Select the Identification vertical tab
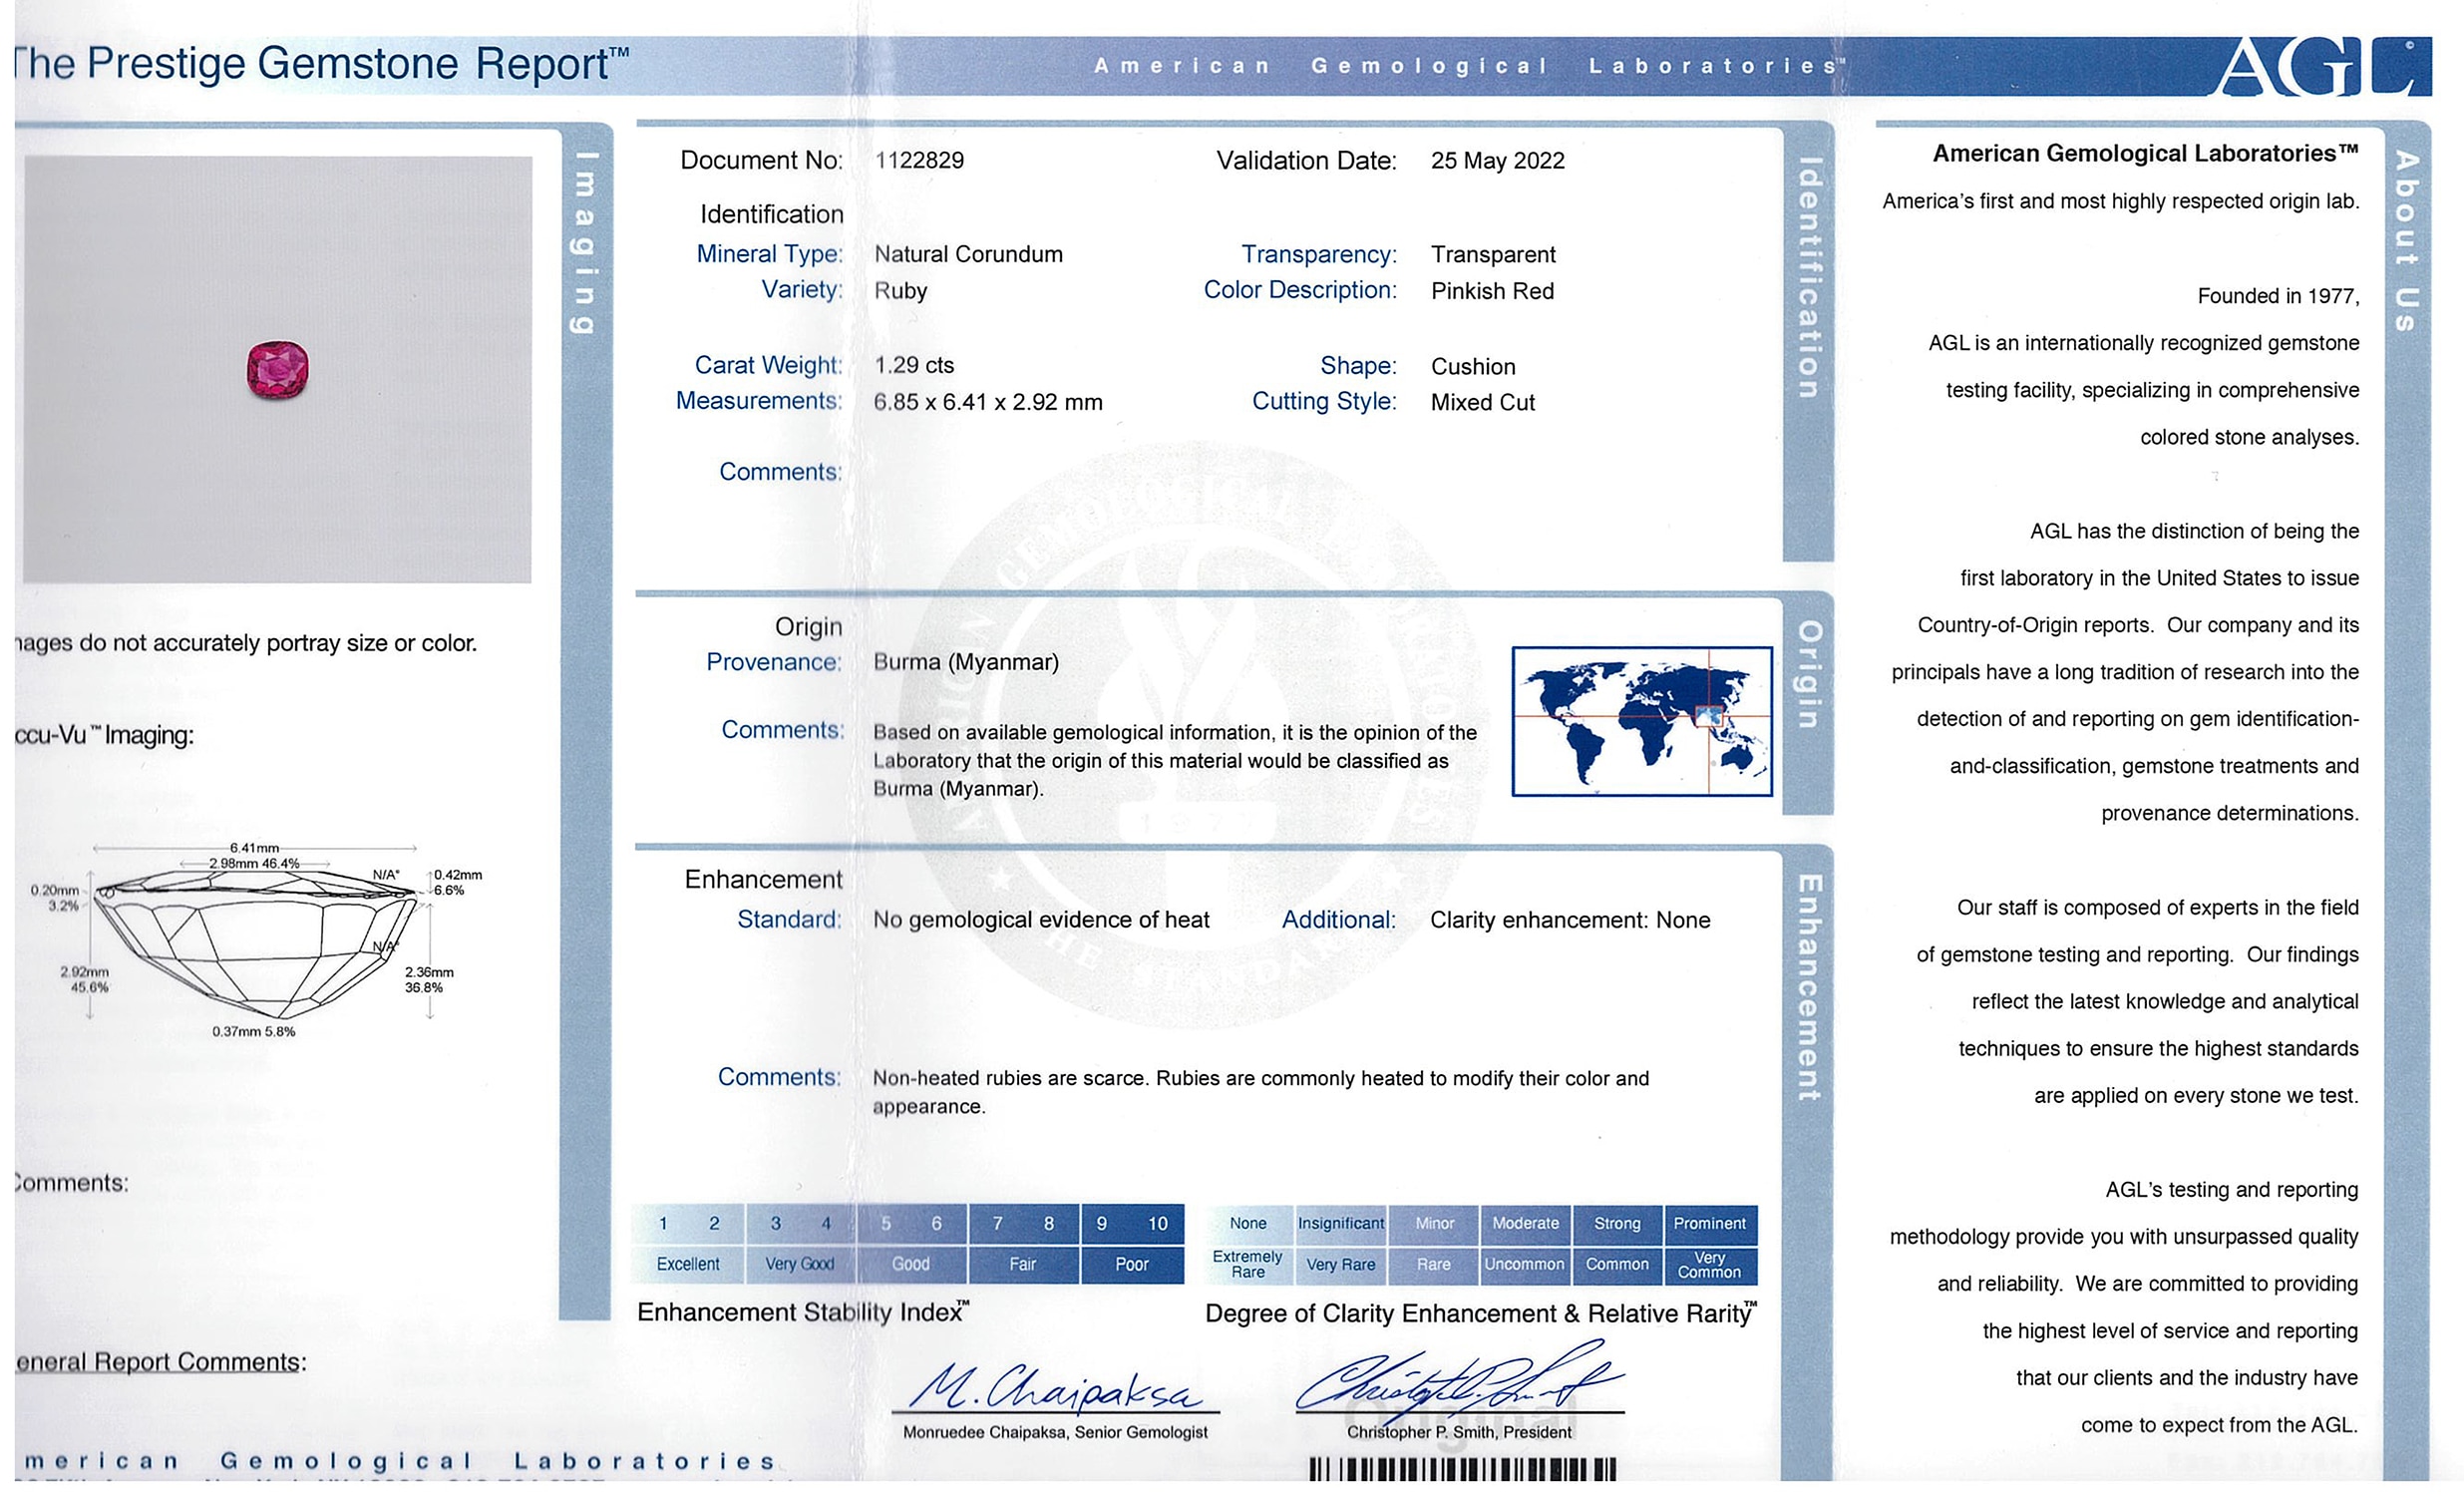This screenshot has width=2464, height=1496. tap(1808, 278)
